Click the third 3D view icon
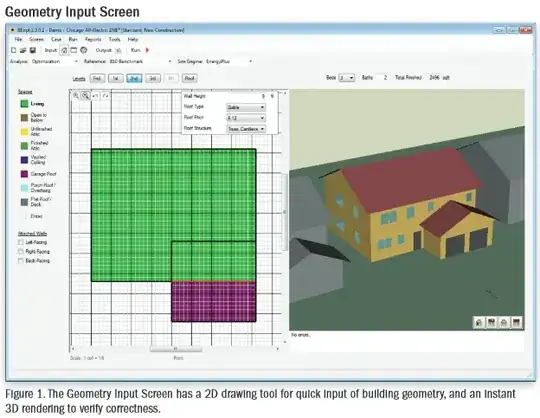 pyautogui.click(x=504, y=322)
